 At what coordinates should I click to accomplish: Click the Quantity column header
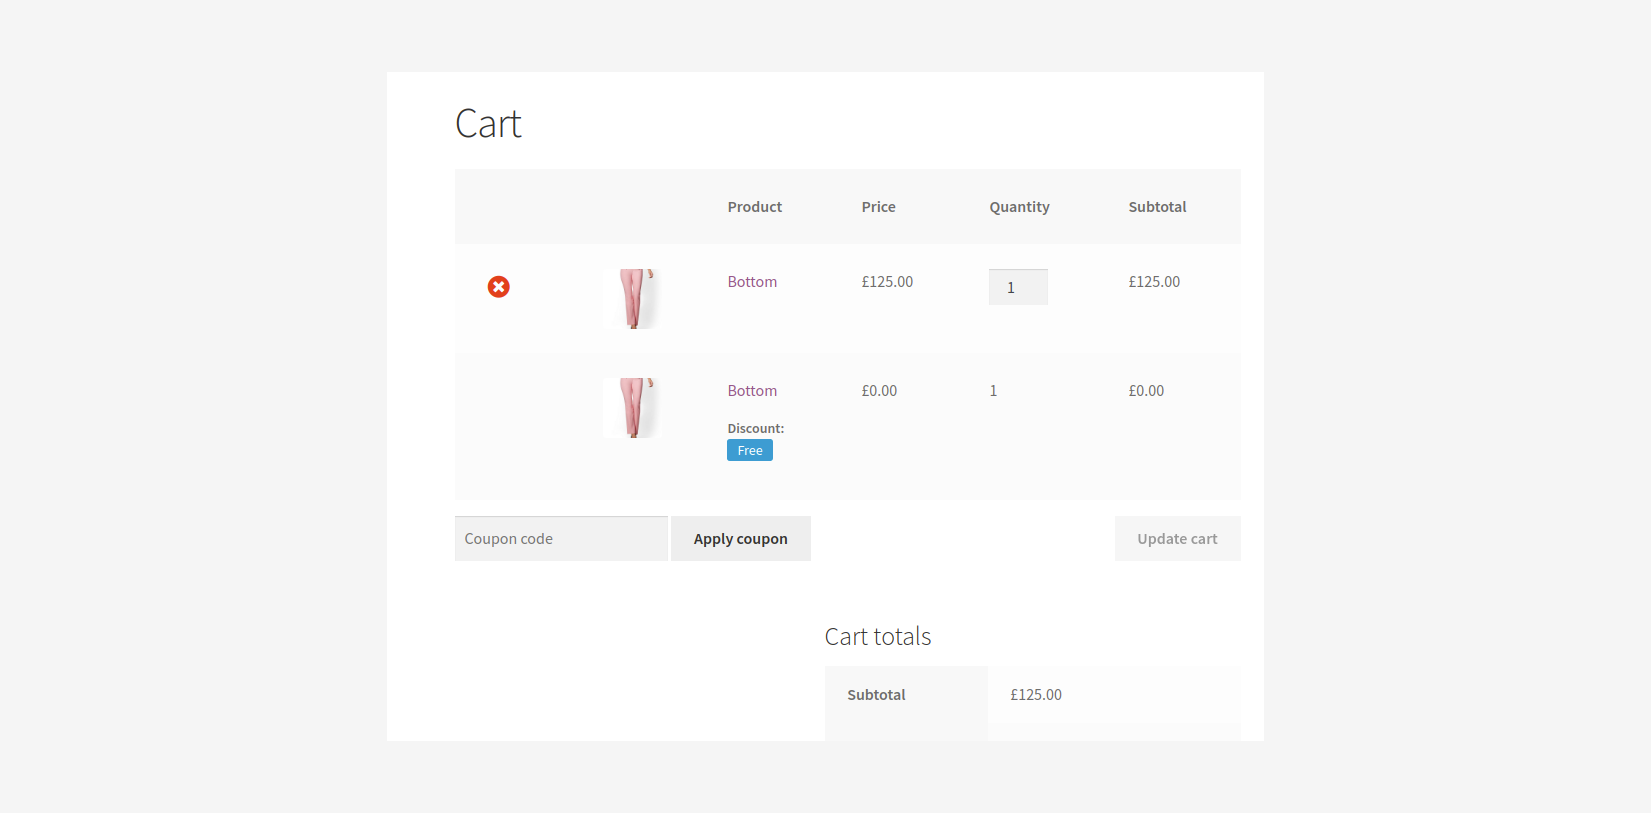click(x=1020, y=207)
